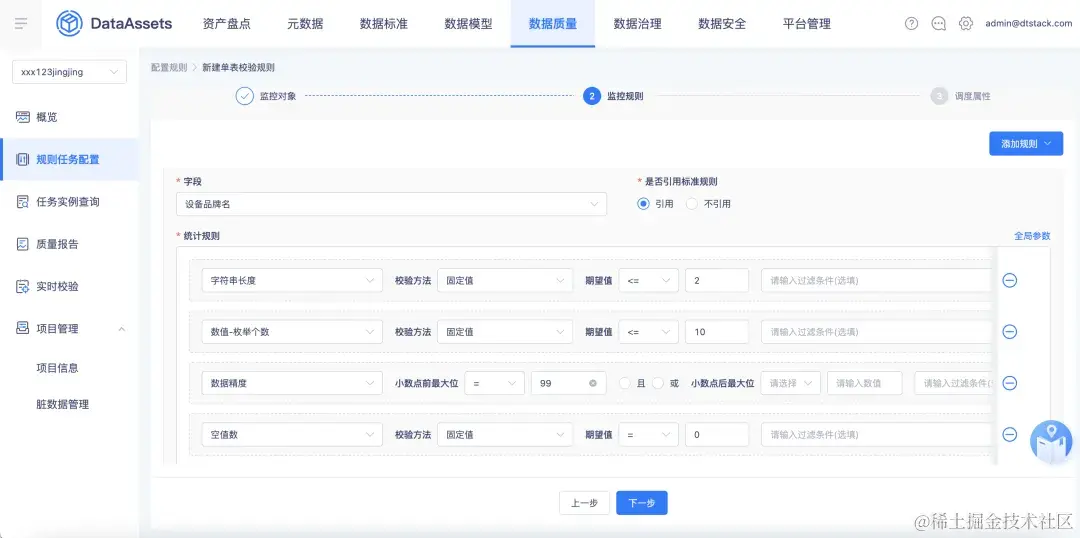Click the 请输入数值 input field

point(865,383)
